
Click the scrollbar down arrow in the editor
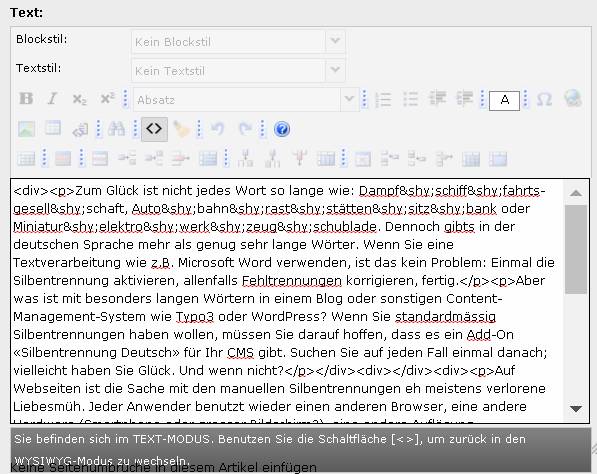coord(576,409)
